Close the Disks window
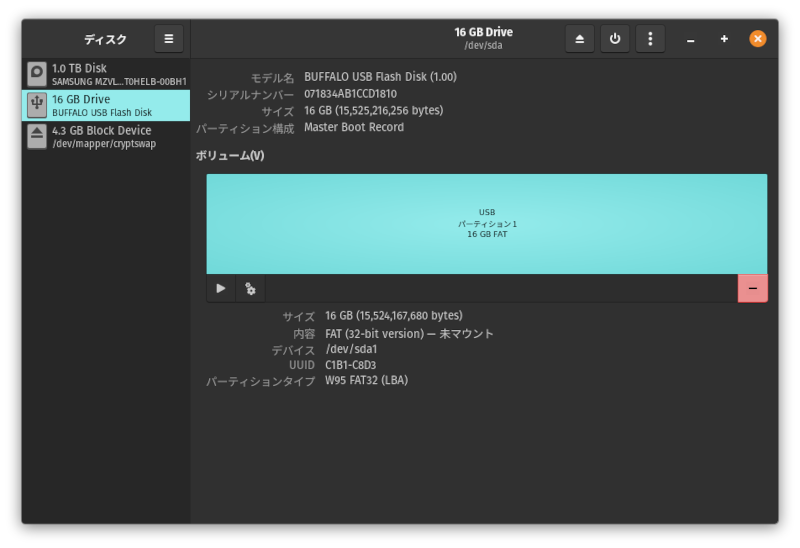 coord(758,39)
